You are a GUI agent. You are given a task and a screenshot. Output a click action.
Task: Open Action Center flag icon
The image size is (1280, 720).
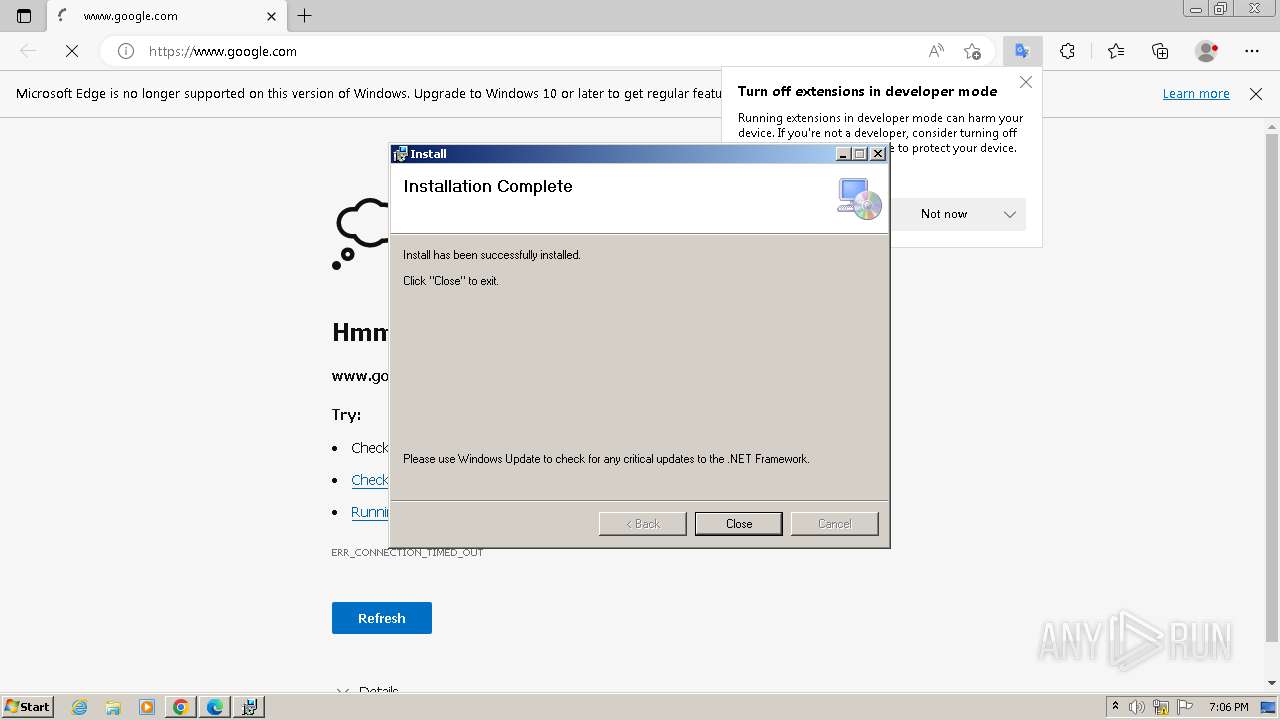coord(1185,707)
